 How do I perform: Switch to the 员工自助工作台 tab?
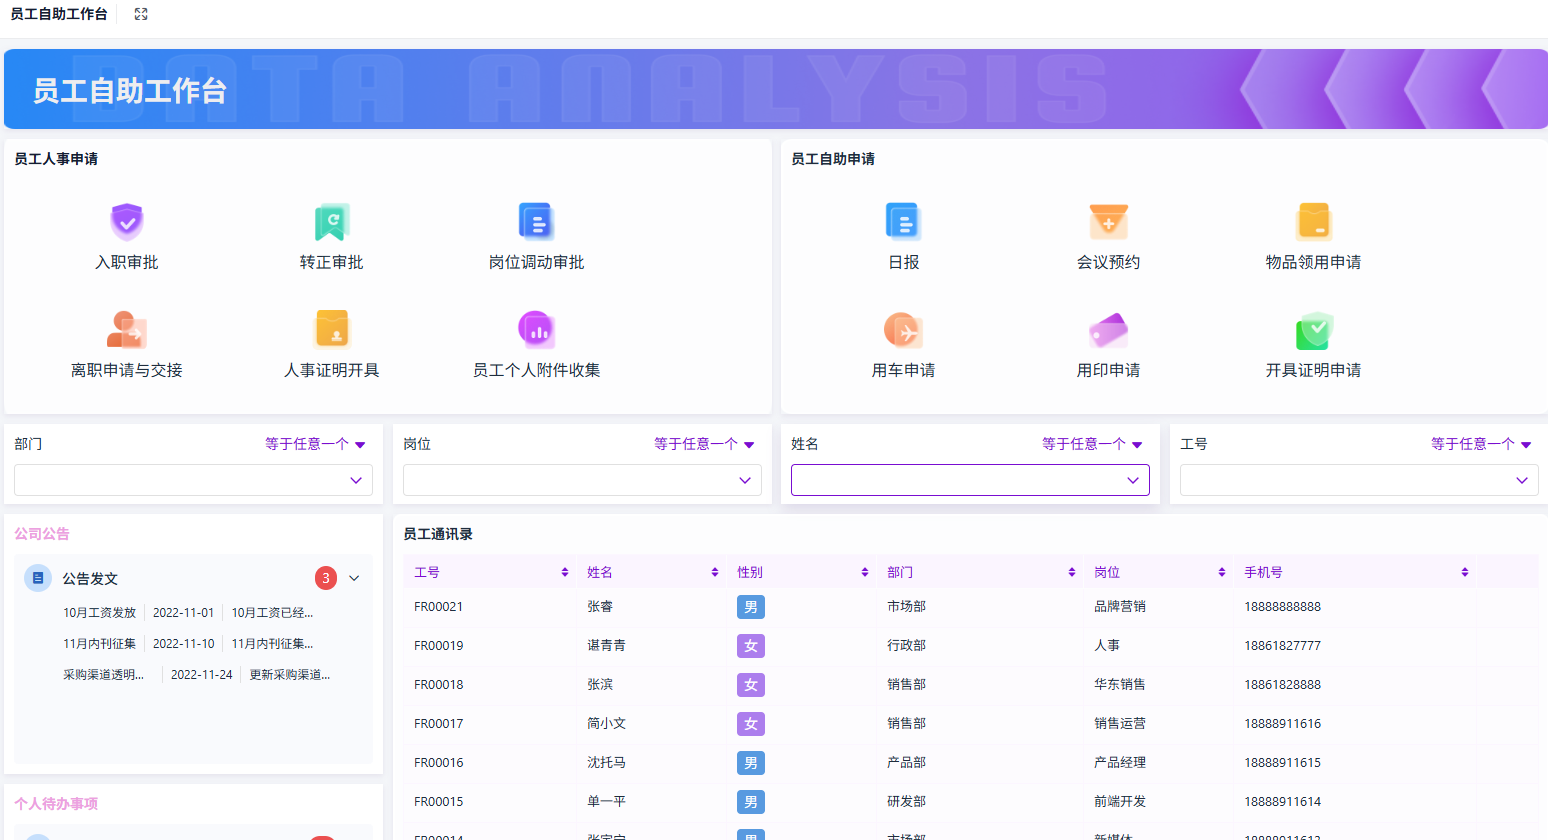coord(60,14)
